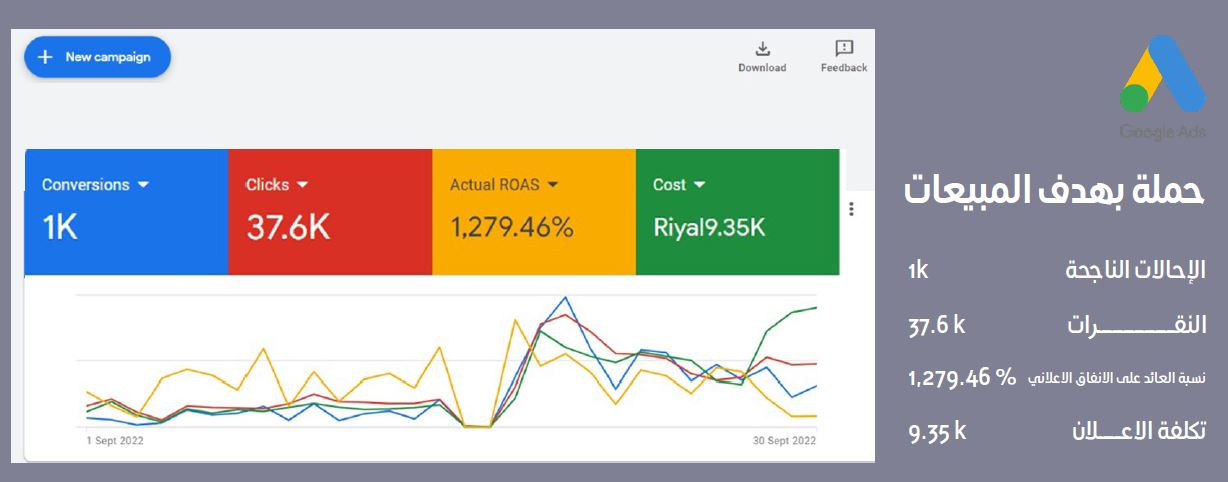This screenshot has width=1228, height=482.
Task: Open the Actual ROAS dropdown arrow
Action: click(x=551, y=185)
